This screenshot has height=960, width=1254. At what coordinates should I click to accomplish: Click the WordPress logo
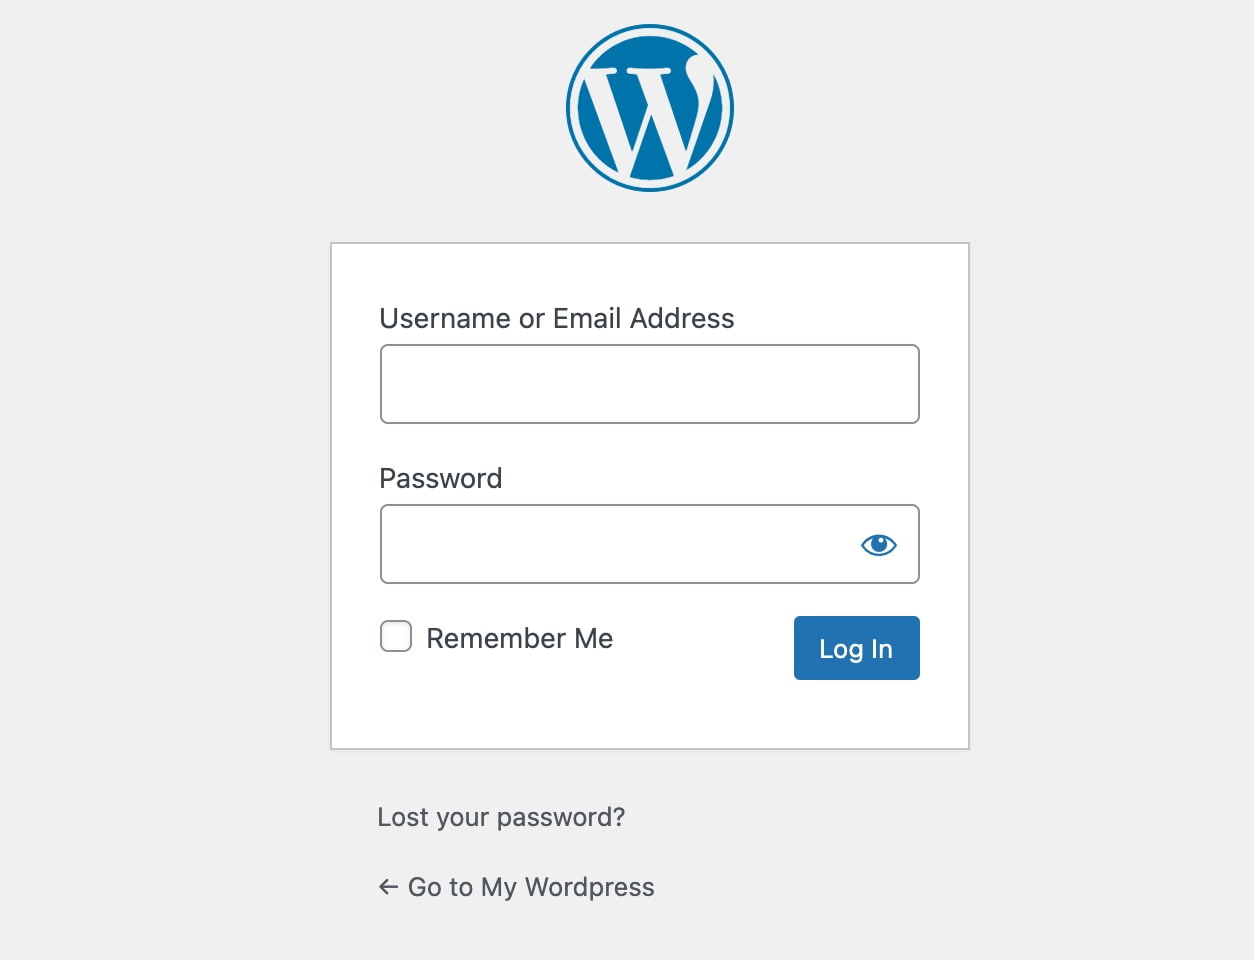click(650, 108)
